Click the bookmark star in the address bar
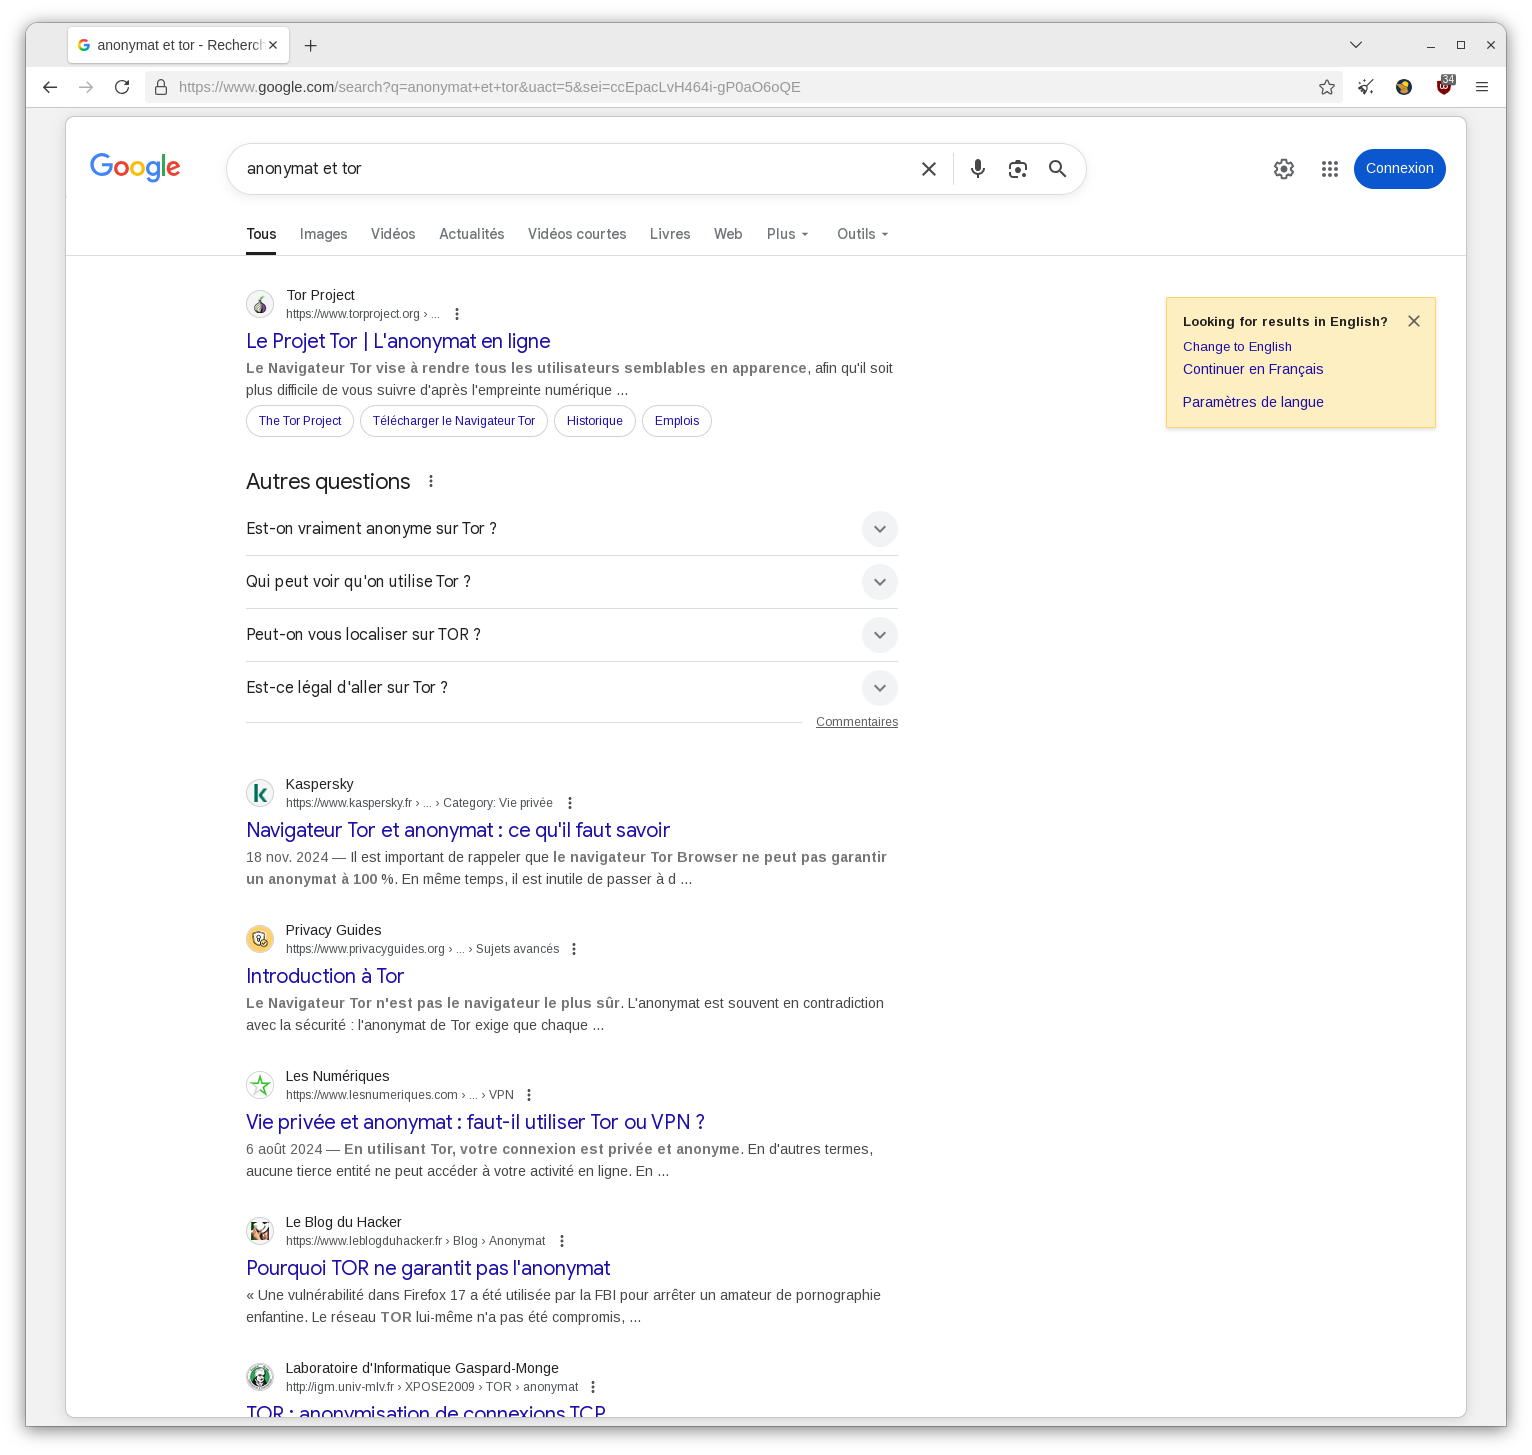Image resolution: width=1532 pixels, height=1455 pixels. click(x=1327, y=87)
